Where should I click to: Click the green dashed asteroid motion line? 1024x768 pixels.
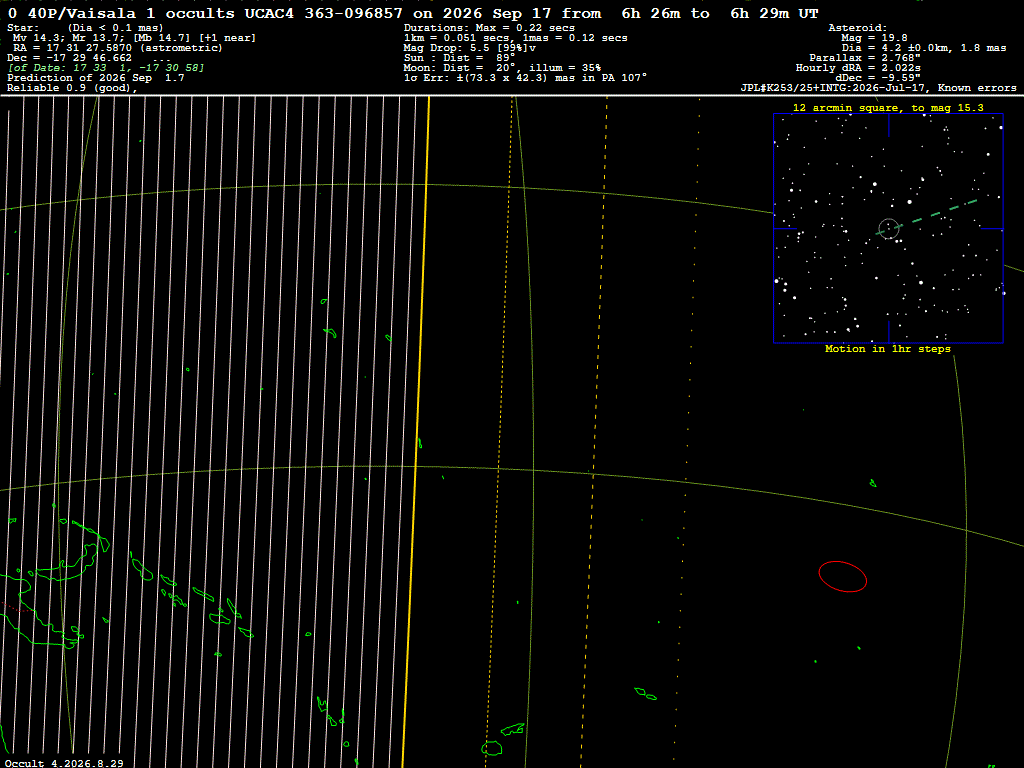tap(934, 213)
